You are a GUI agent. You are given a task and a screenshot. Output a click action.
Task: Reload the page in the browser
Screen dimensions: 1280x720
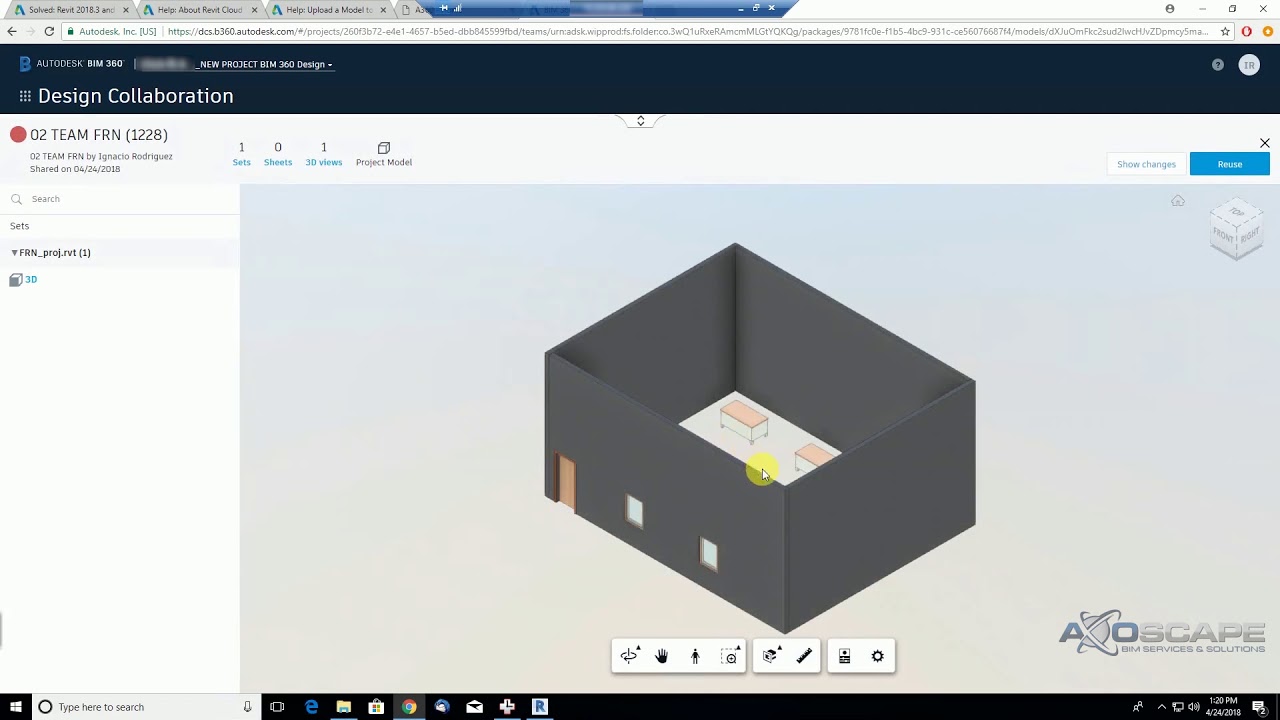[x=49, y=32]
